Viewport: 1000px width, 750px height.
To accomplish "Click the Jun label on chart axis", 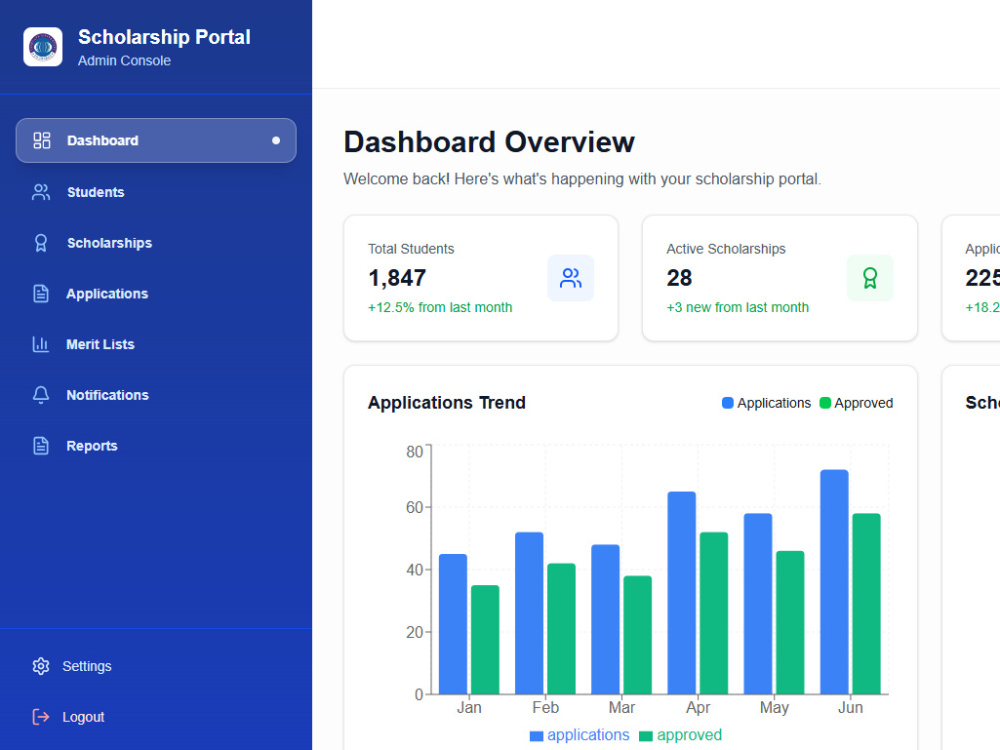I will [x=850, y=708].
